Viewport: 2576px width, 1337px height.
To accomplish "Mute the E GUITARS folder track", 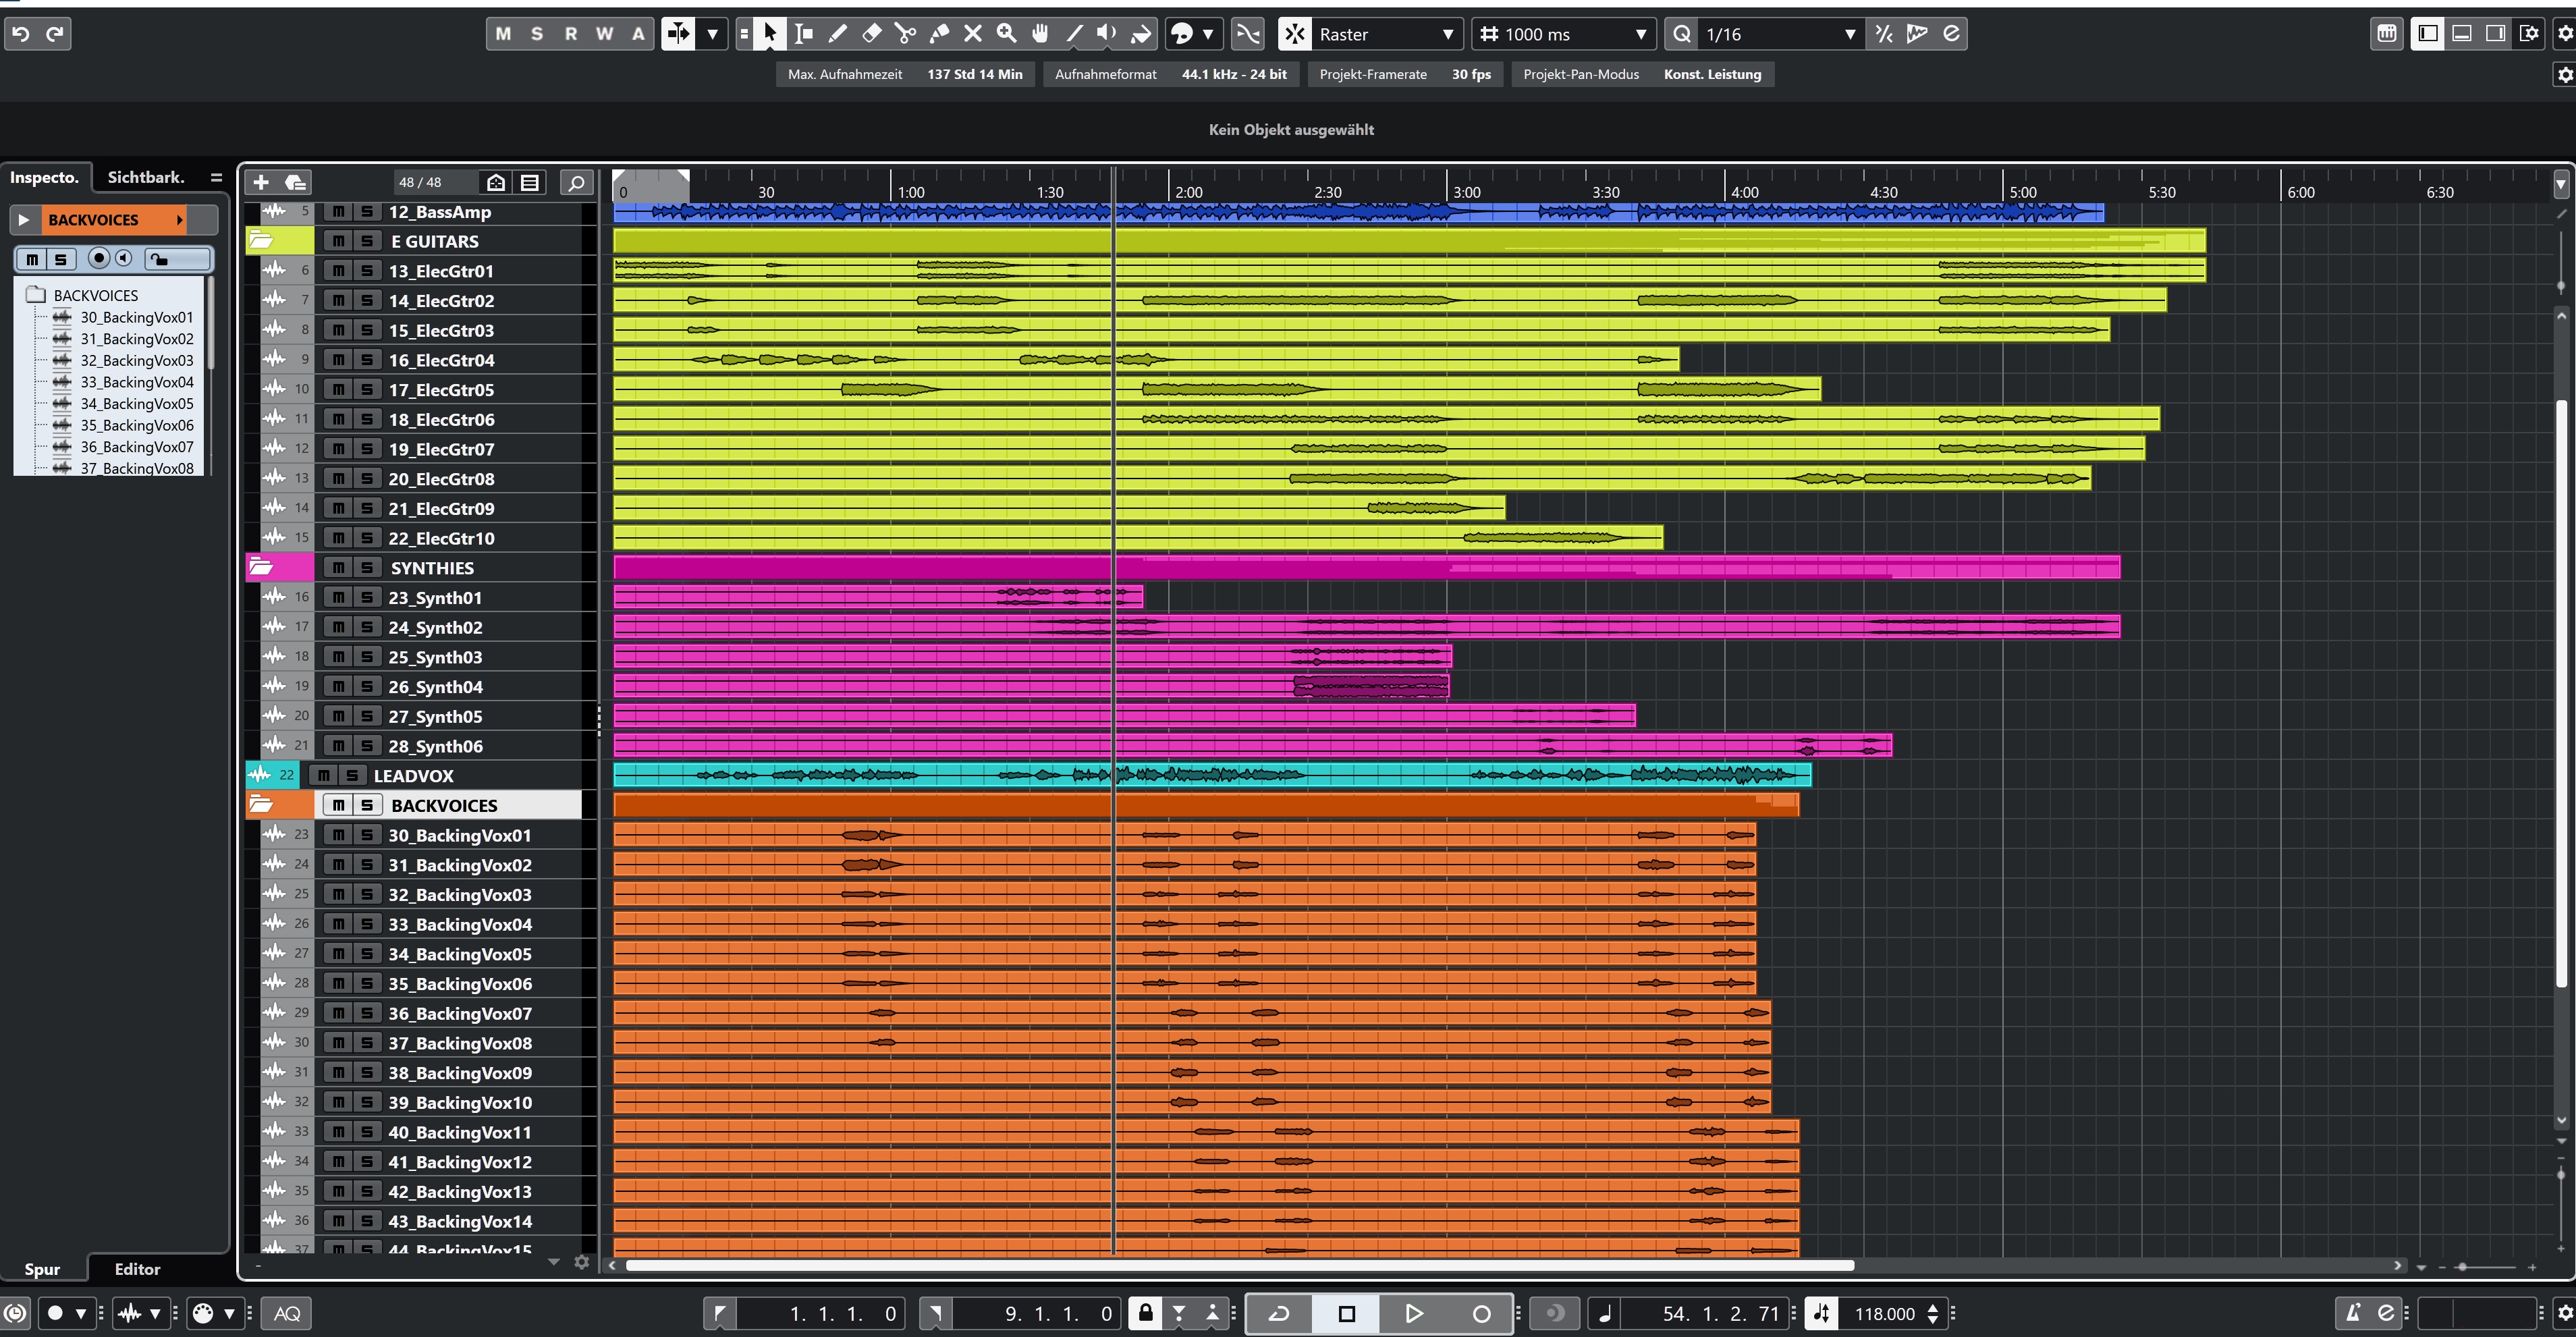I will [339, 240].
